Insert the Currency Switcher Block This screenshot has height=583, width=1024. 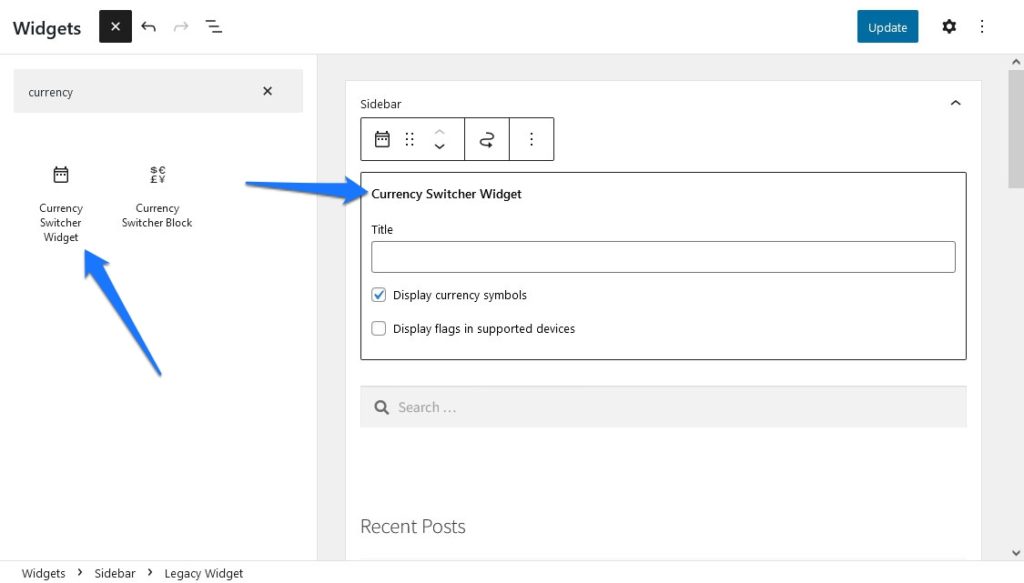coord(157,197)
